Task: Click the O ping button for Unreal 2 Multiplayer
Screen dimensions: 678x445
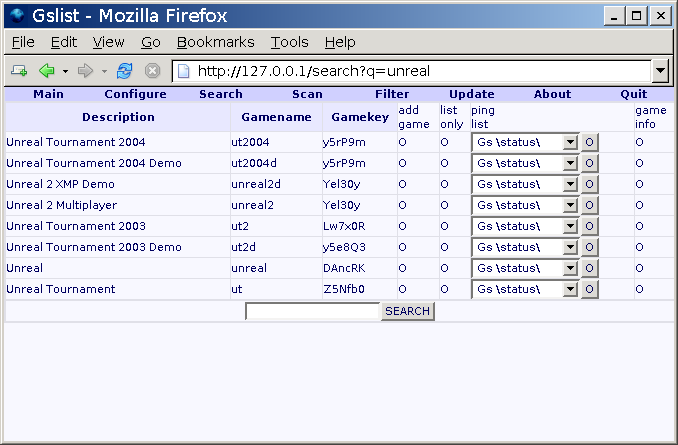Action: click(x=590, y=205)
